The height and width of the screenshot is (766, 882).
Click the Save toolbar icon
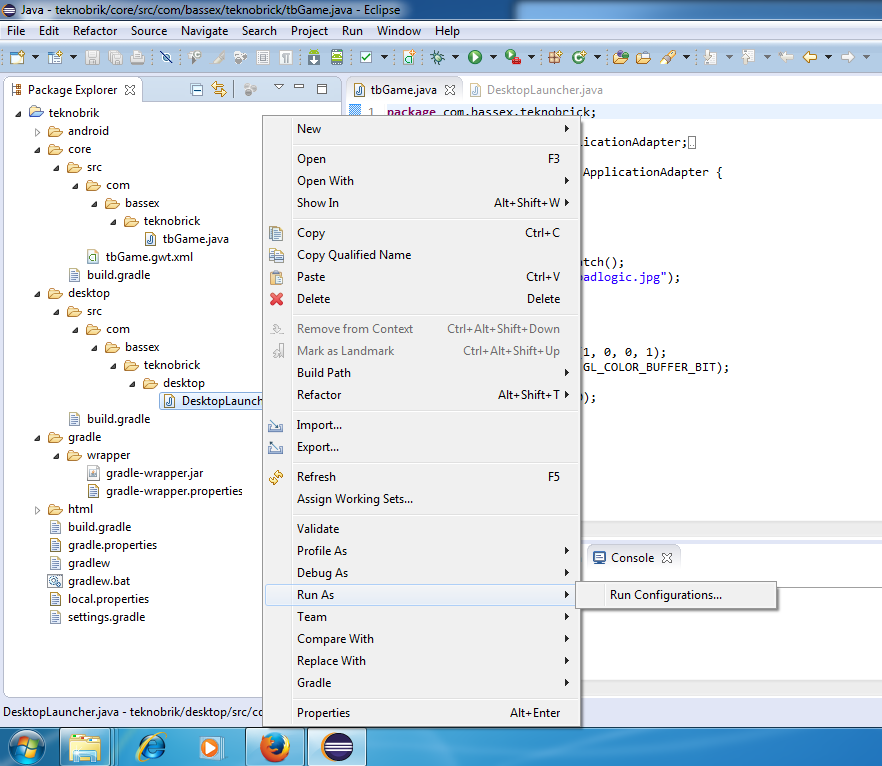click(x=92, y=57)
